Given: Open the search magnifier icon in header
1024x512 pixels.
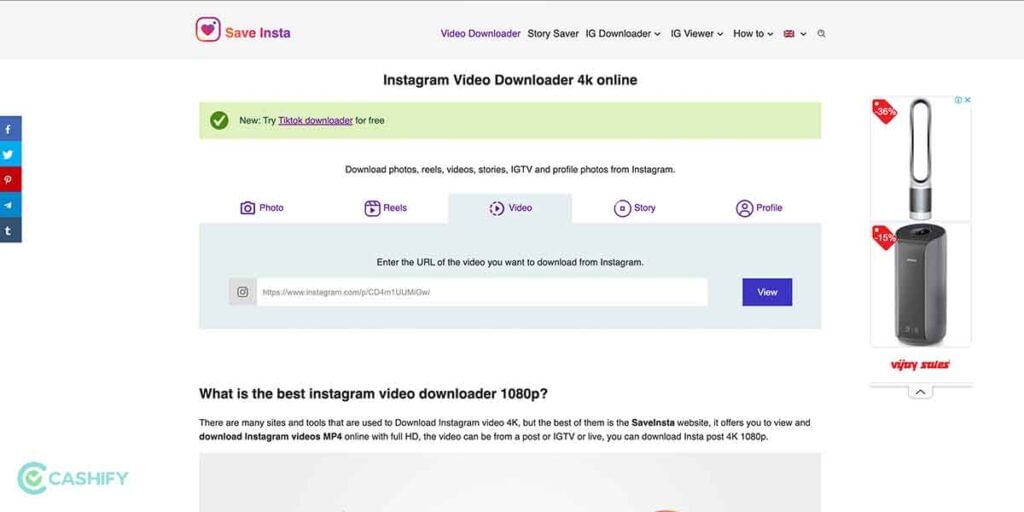Looking at the screenshot, I should (821, 34).
